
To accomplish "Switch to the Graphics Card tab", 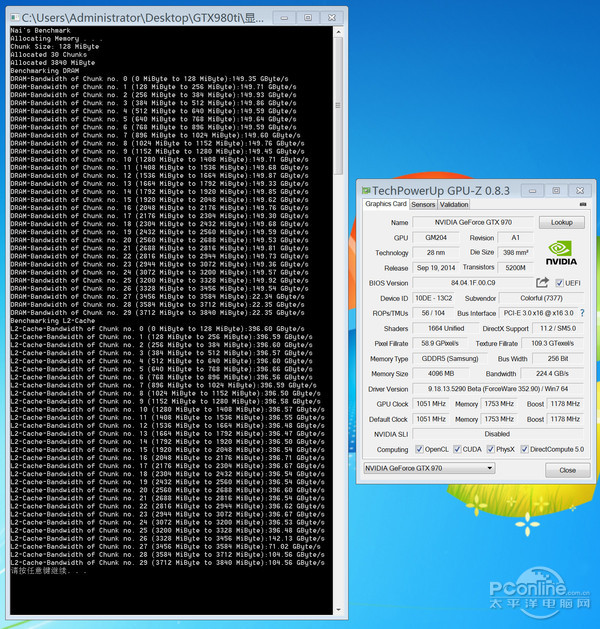I will click(386, 204).
